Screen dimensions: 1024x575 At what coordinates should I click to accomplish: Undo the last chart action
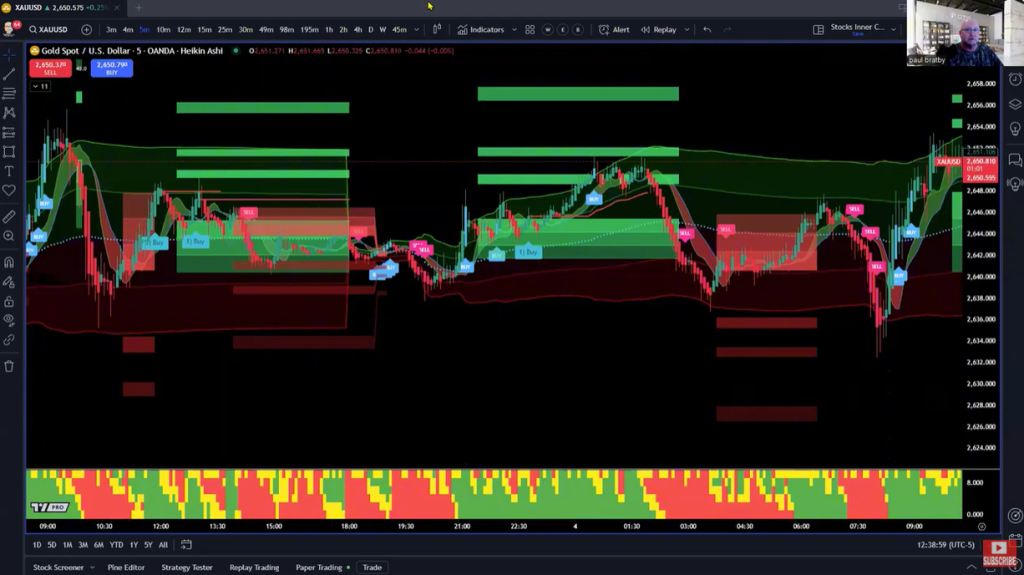[x=707, y=29]
